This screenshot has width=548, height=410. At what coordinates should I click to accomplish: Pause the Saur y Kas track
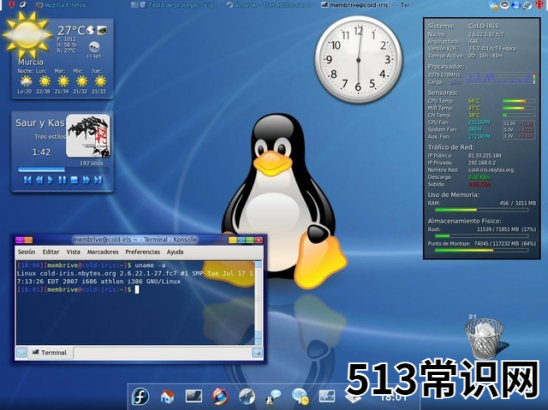(x=62, y=180)
